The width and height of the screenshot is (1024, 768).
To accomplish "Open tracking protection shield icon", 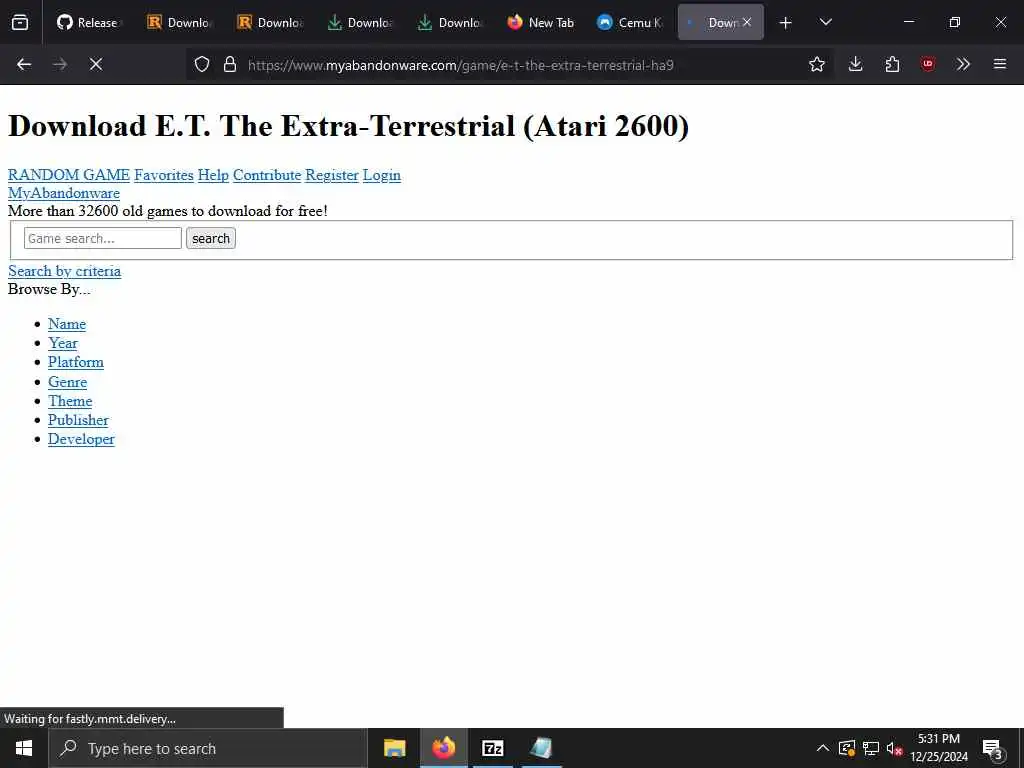I will coord(202,64).
